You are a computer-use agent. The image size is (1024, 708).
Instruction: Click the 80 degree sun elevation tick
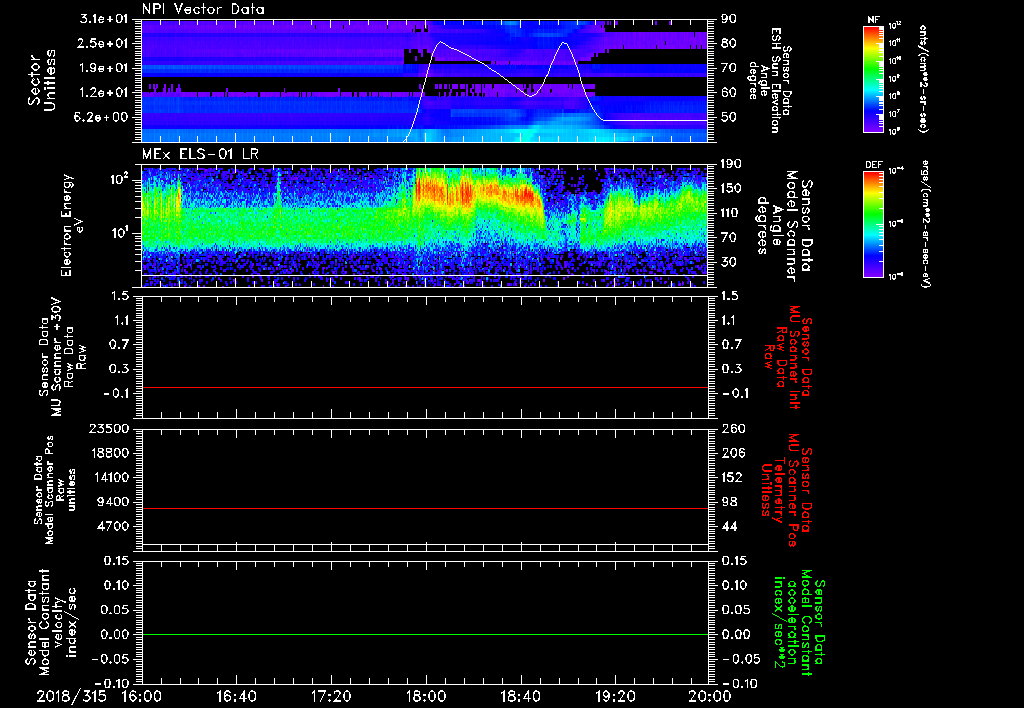(728, 43)
